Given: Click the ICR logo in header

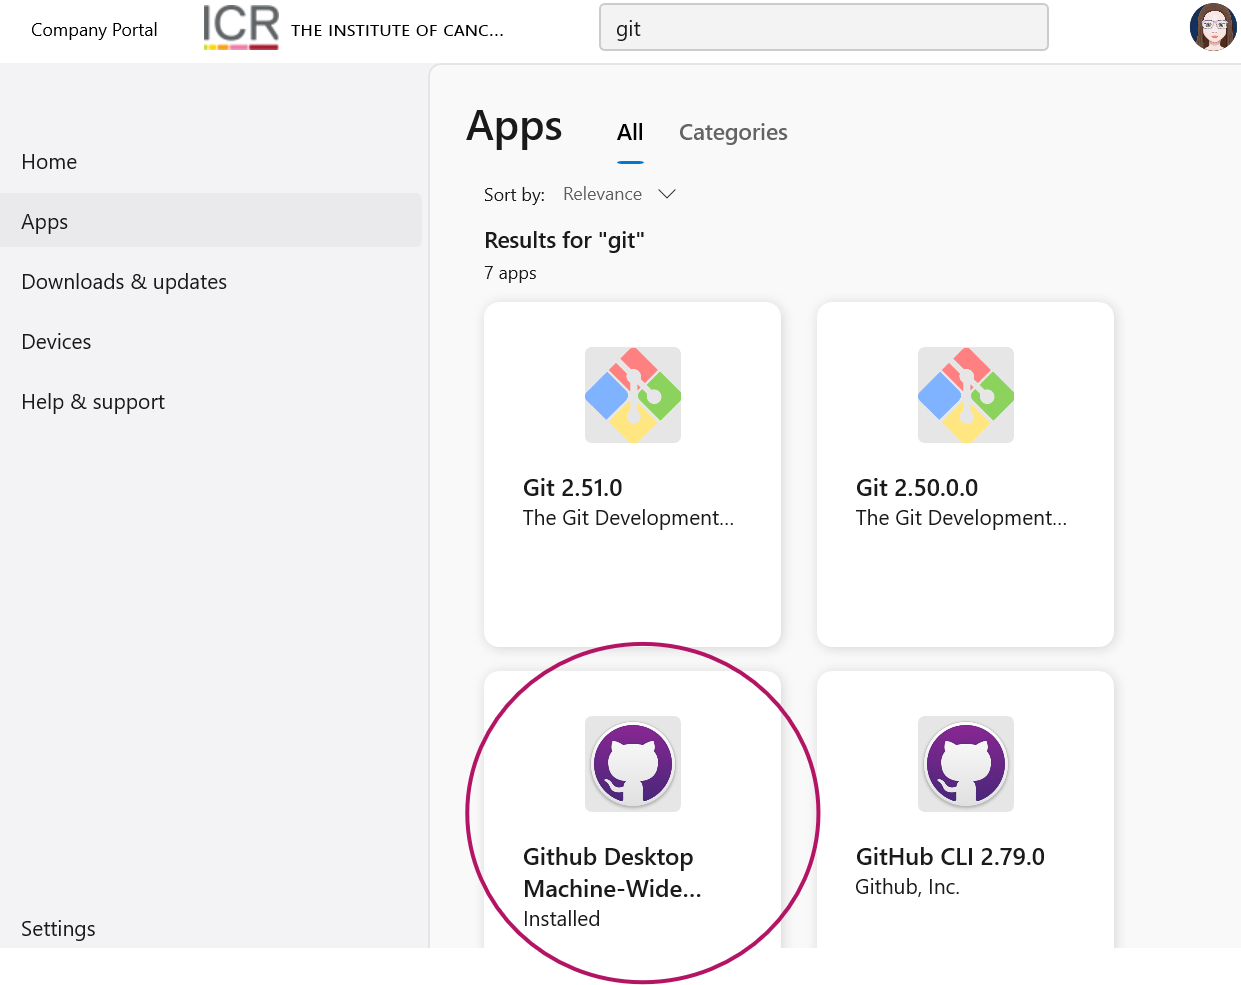Looking at the screenshot, I should 241,27.
